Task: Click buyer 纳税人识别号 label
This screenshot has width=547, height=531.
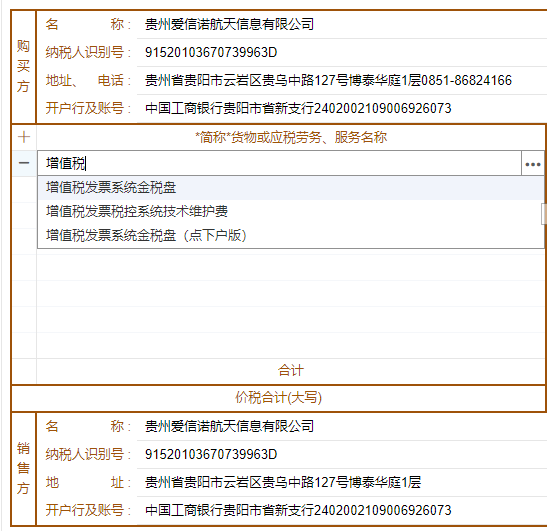Action: pyautogui.click(x=88, y=53)
